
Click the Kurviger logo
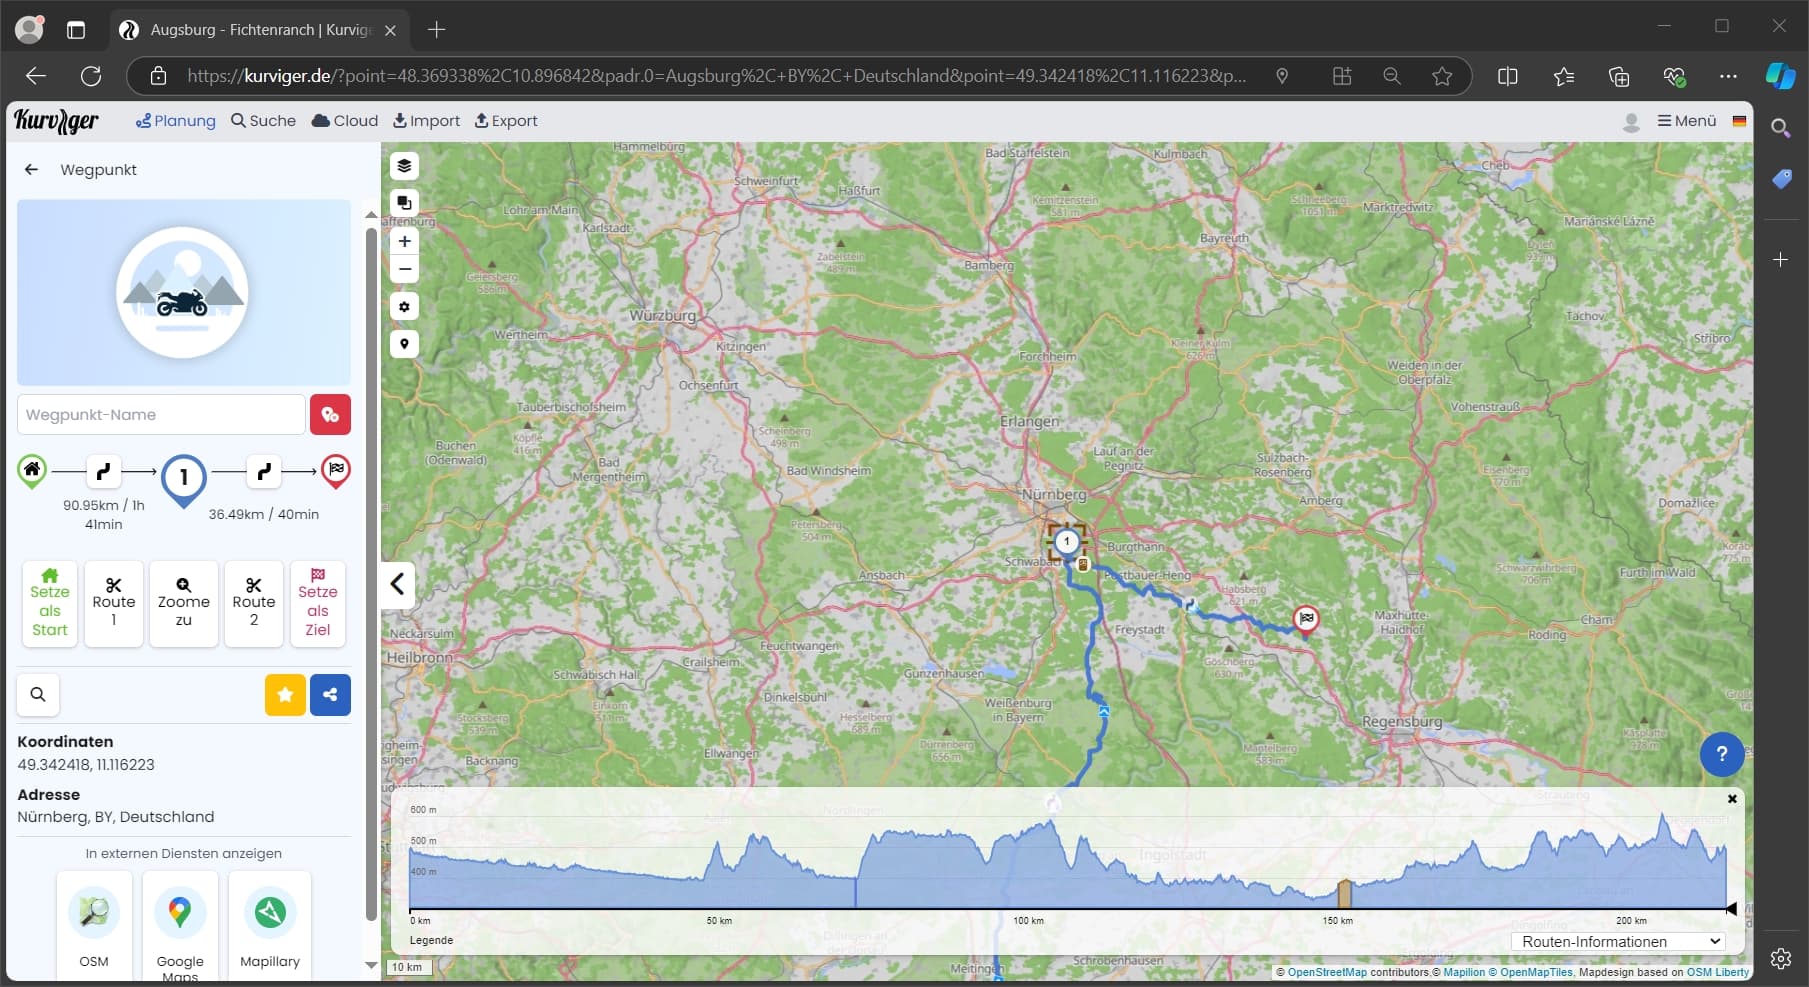(x=56, y=121)
